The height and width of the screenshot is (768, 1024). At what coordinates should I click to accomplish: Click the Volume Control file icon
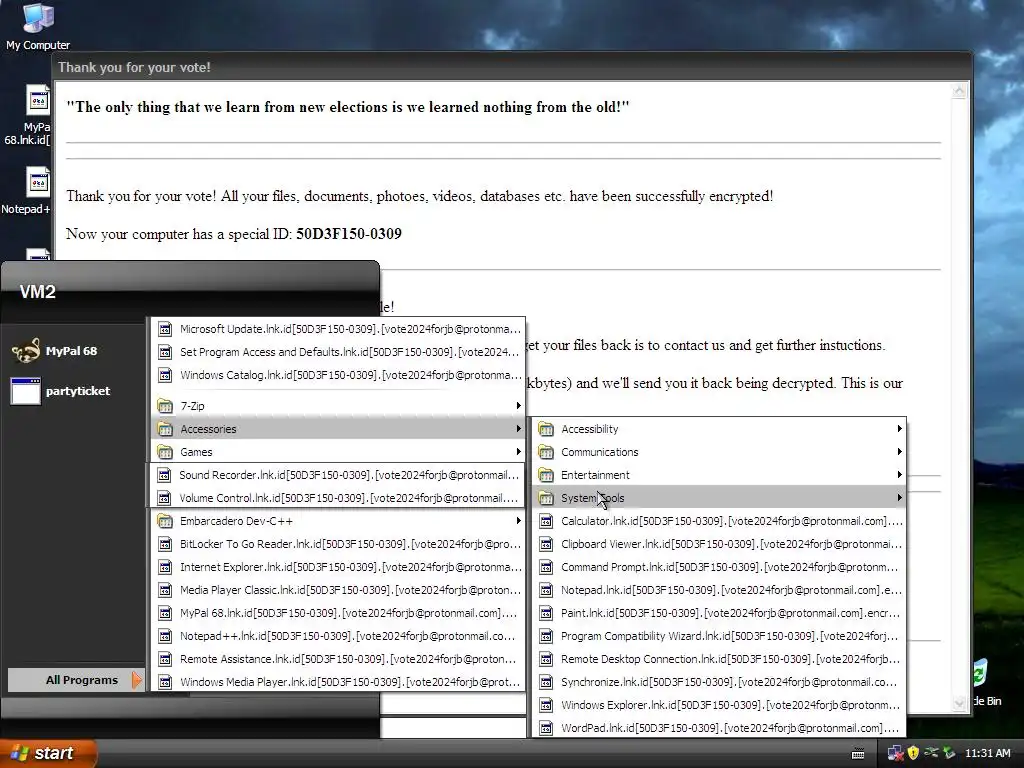pyautogui.click(x=165, y=498)
